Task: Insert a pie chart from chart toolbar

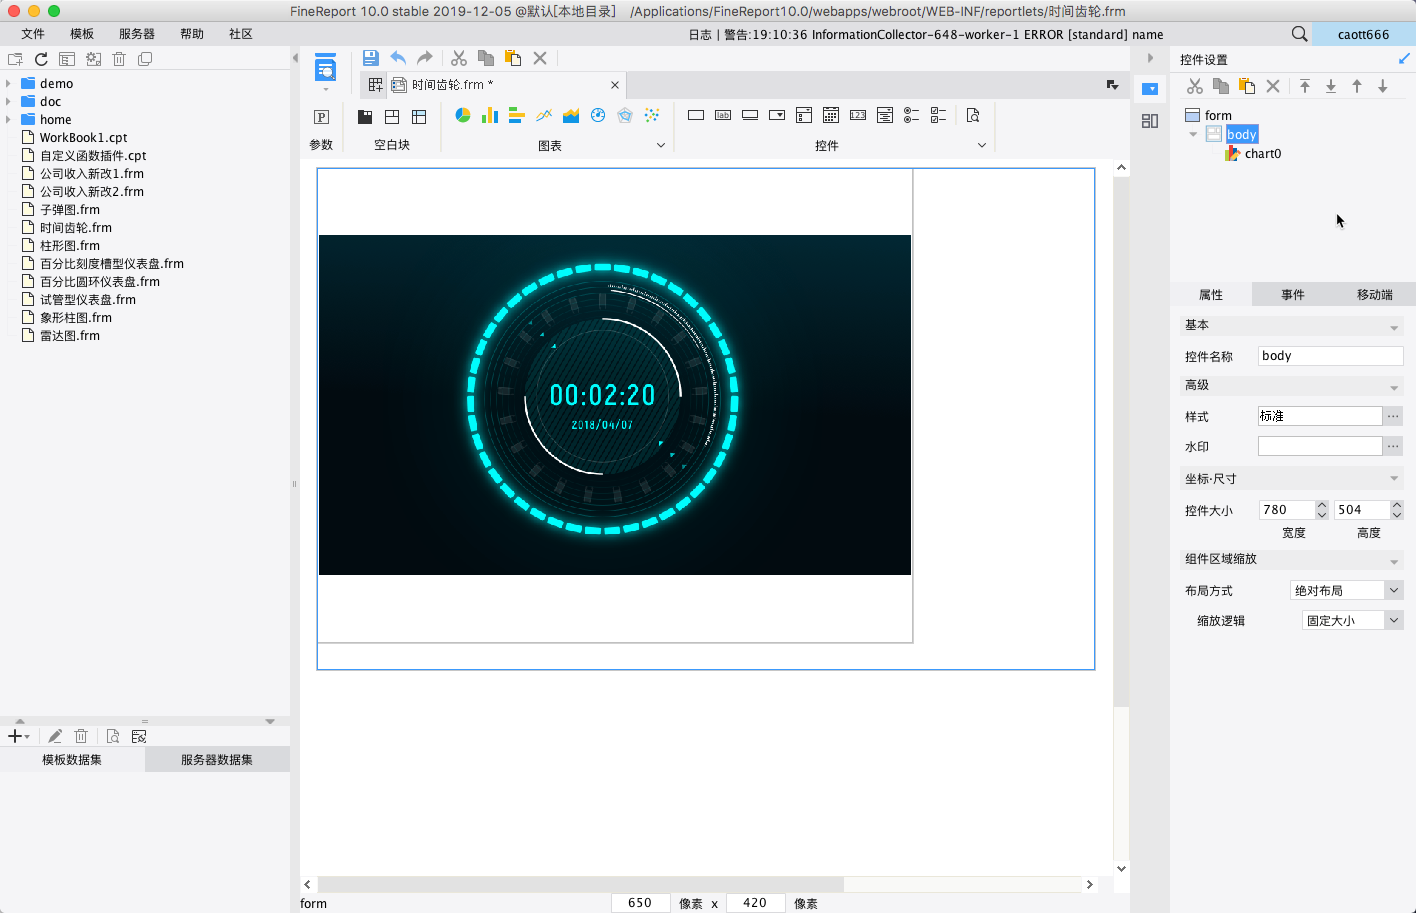Action: [x=463, y=116]
